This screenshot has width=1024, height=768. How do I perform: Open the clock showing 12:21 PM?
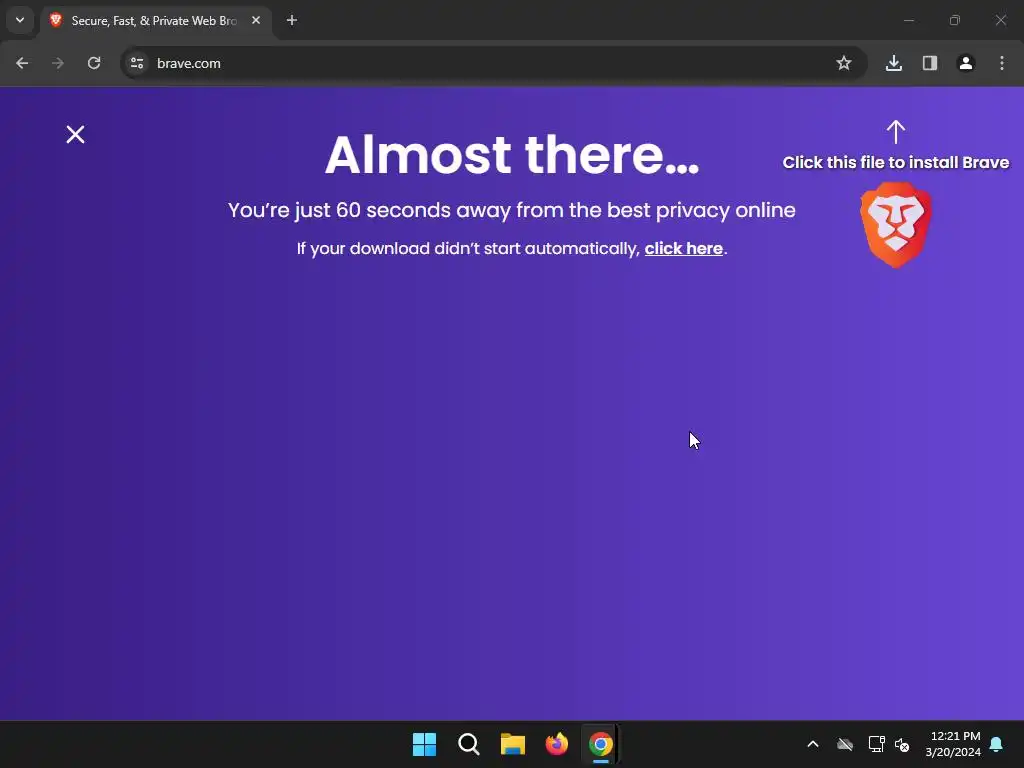953,744
